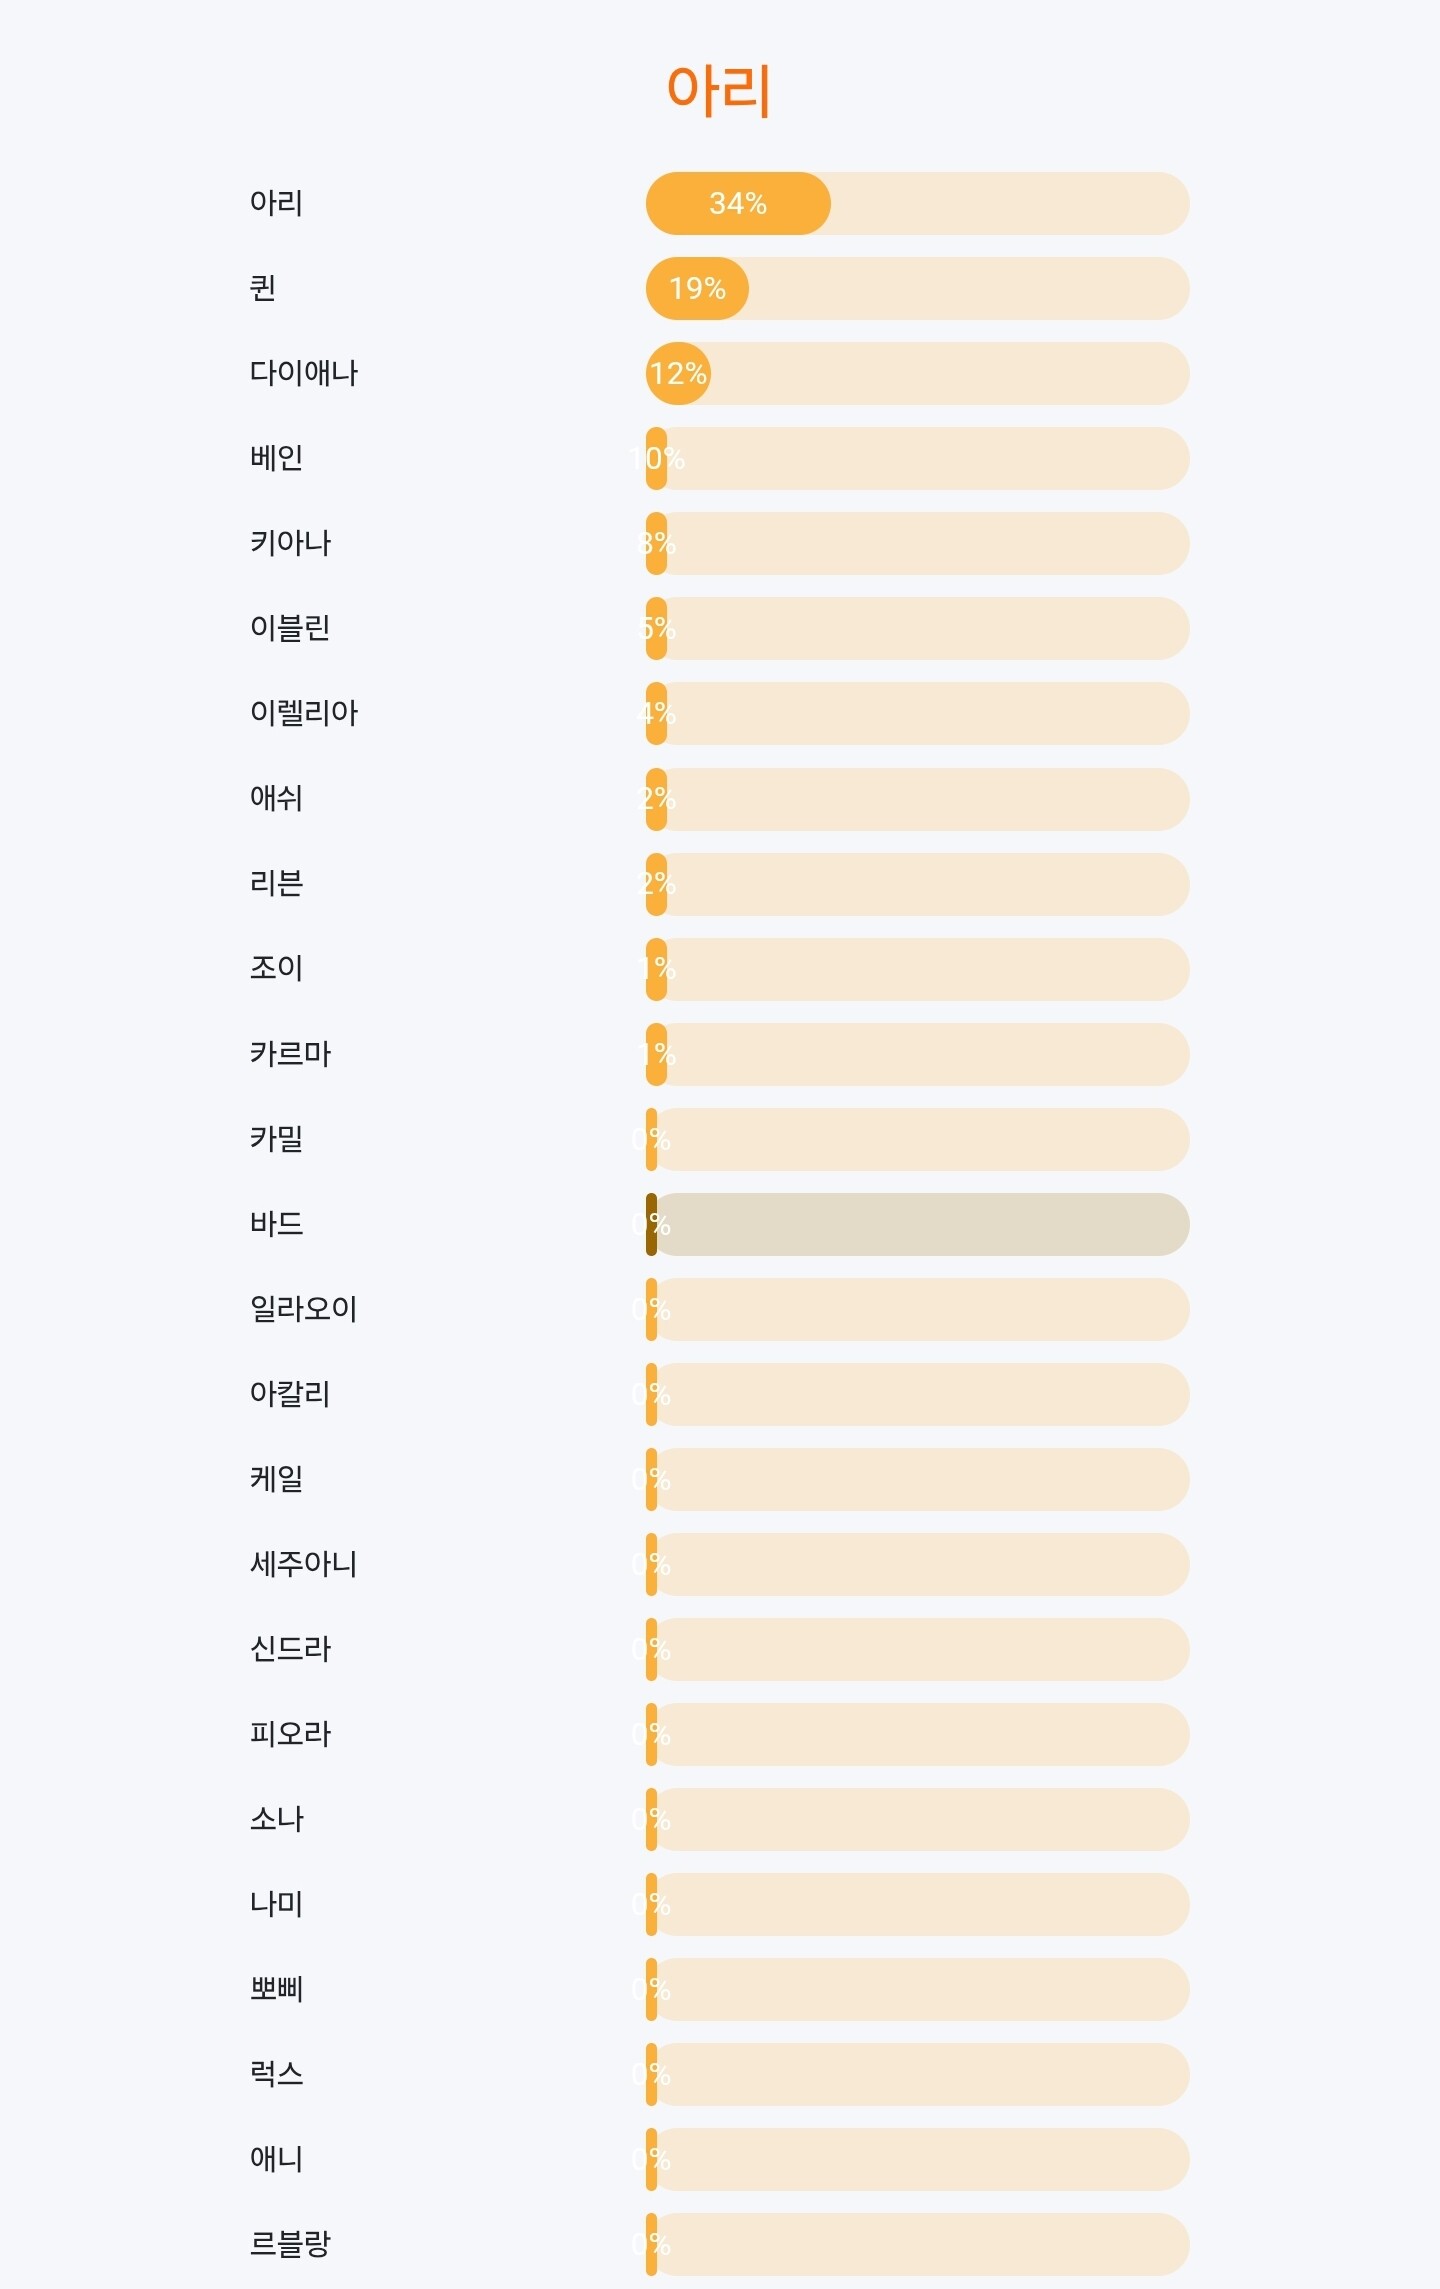The width and height of the screenshot is (1440, 2289).
Task: Select the 신드라 result bar
Action: pos(916,1649)
